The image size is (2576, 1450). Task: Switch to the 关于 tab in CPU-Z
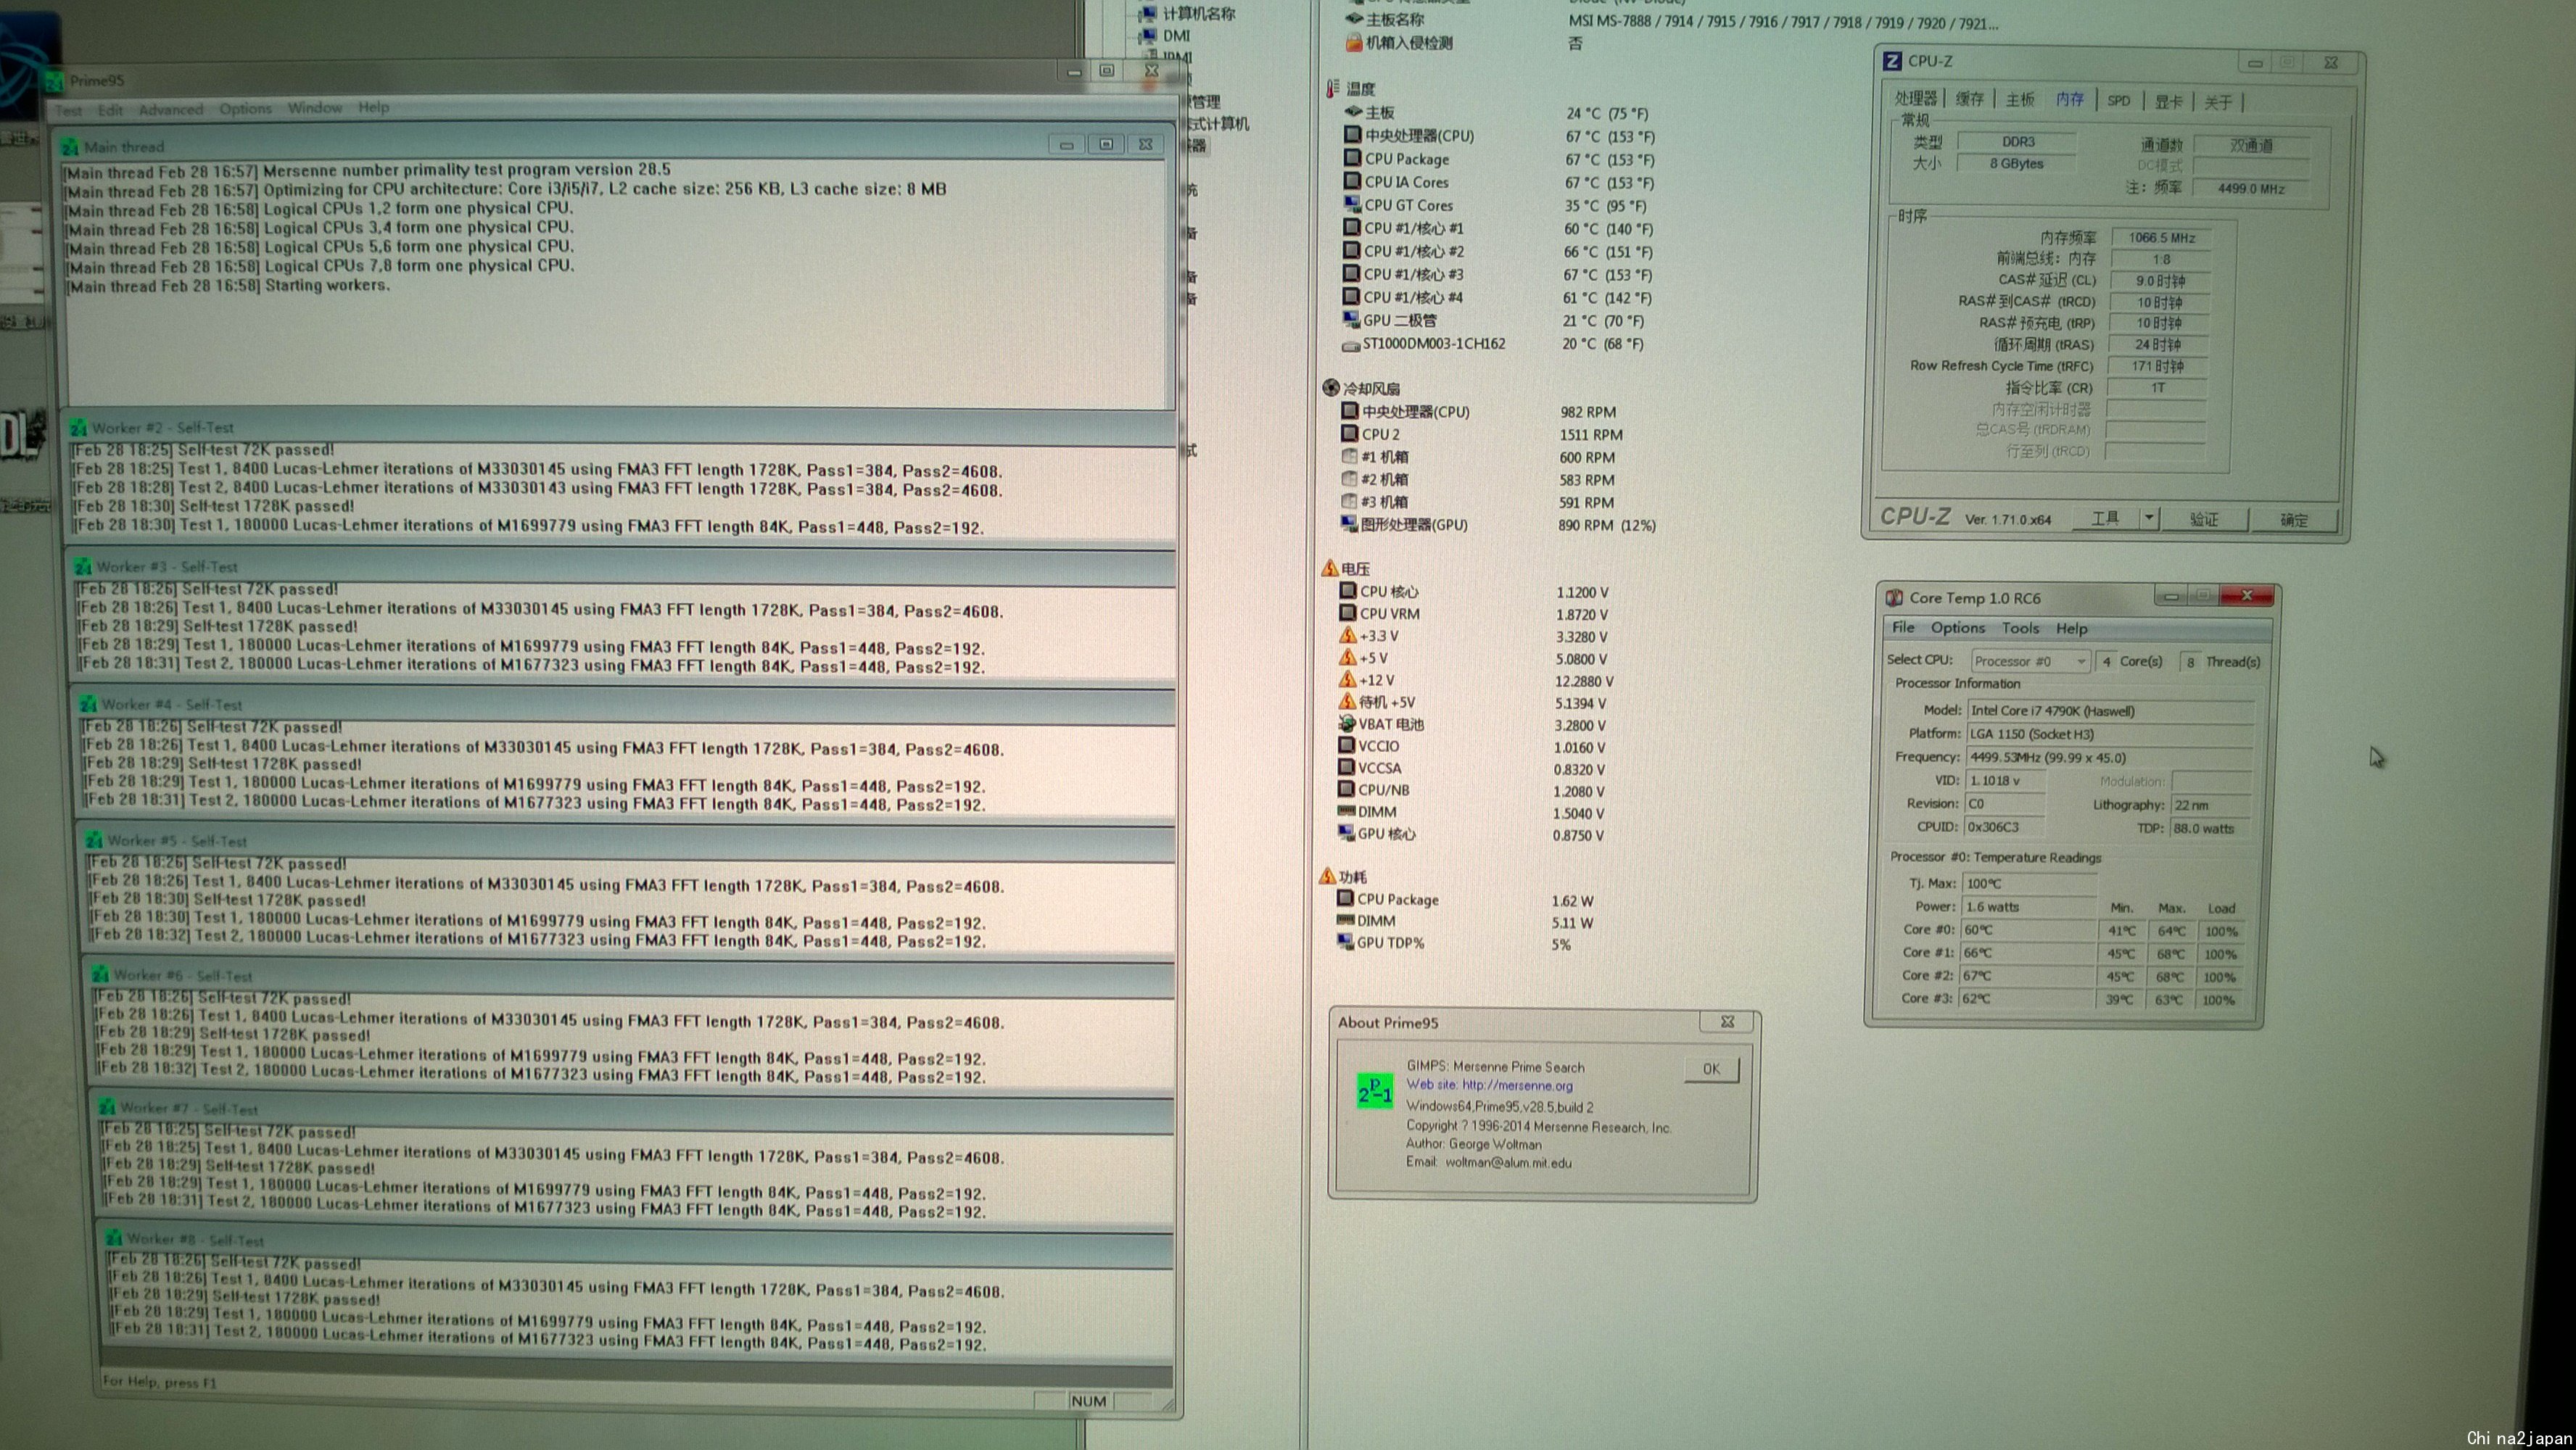tap(2217, 102)
